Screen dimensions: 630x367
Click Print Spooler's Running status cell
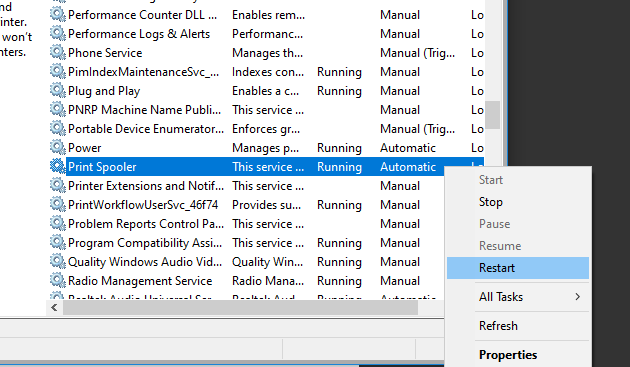(x=339, y=167)
